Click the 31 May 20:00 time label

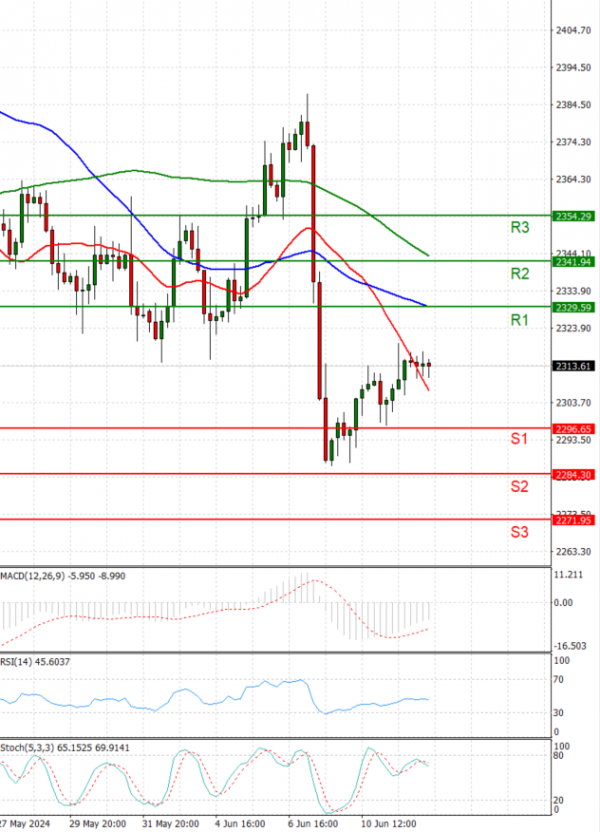click(x=171, y=824)
